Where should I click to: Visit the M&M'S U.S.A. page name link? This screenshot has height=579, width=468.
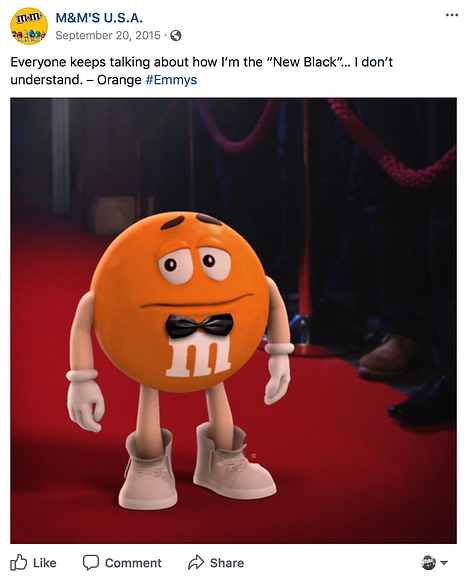click(99, 18)
